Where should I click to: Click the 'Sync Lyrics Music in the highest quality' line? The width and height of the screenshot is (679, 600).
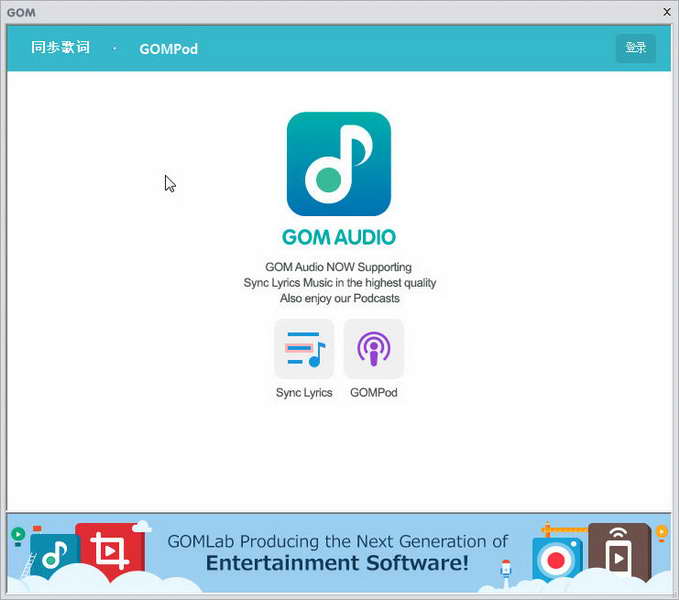340,283
